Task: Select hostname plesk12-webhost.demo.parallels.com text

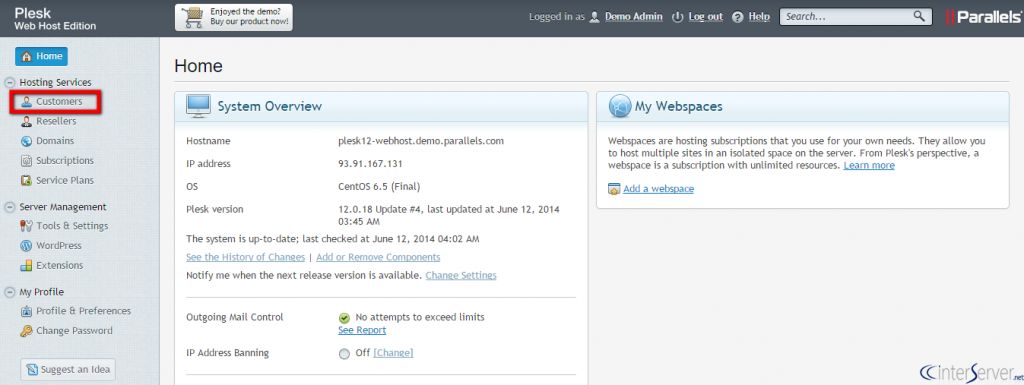Action: (421, 141)
